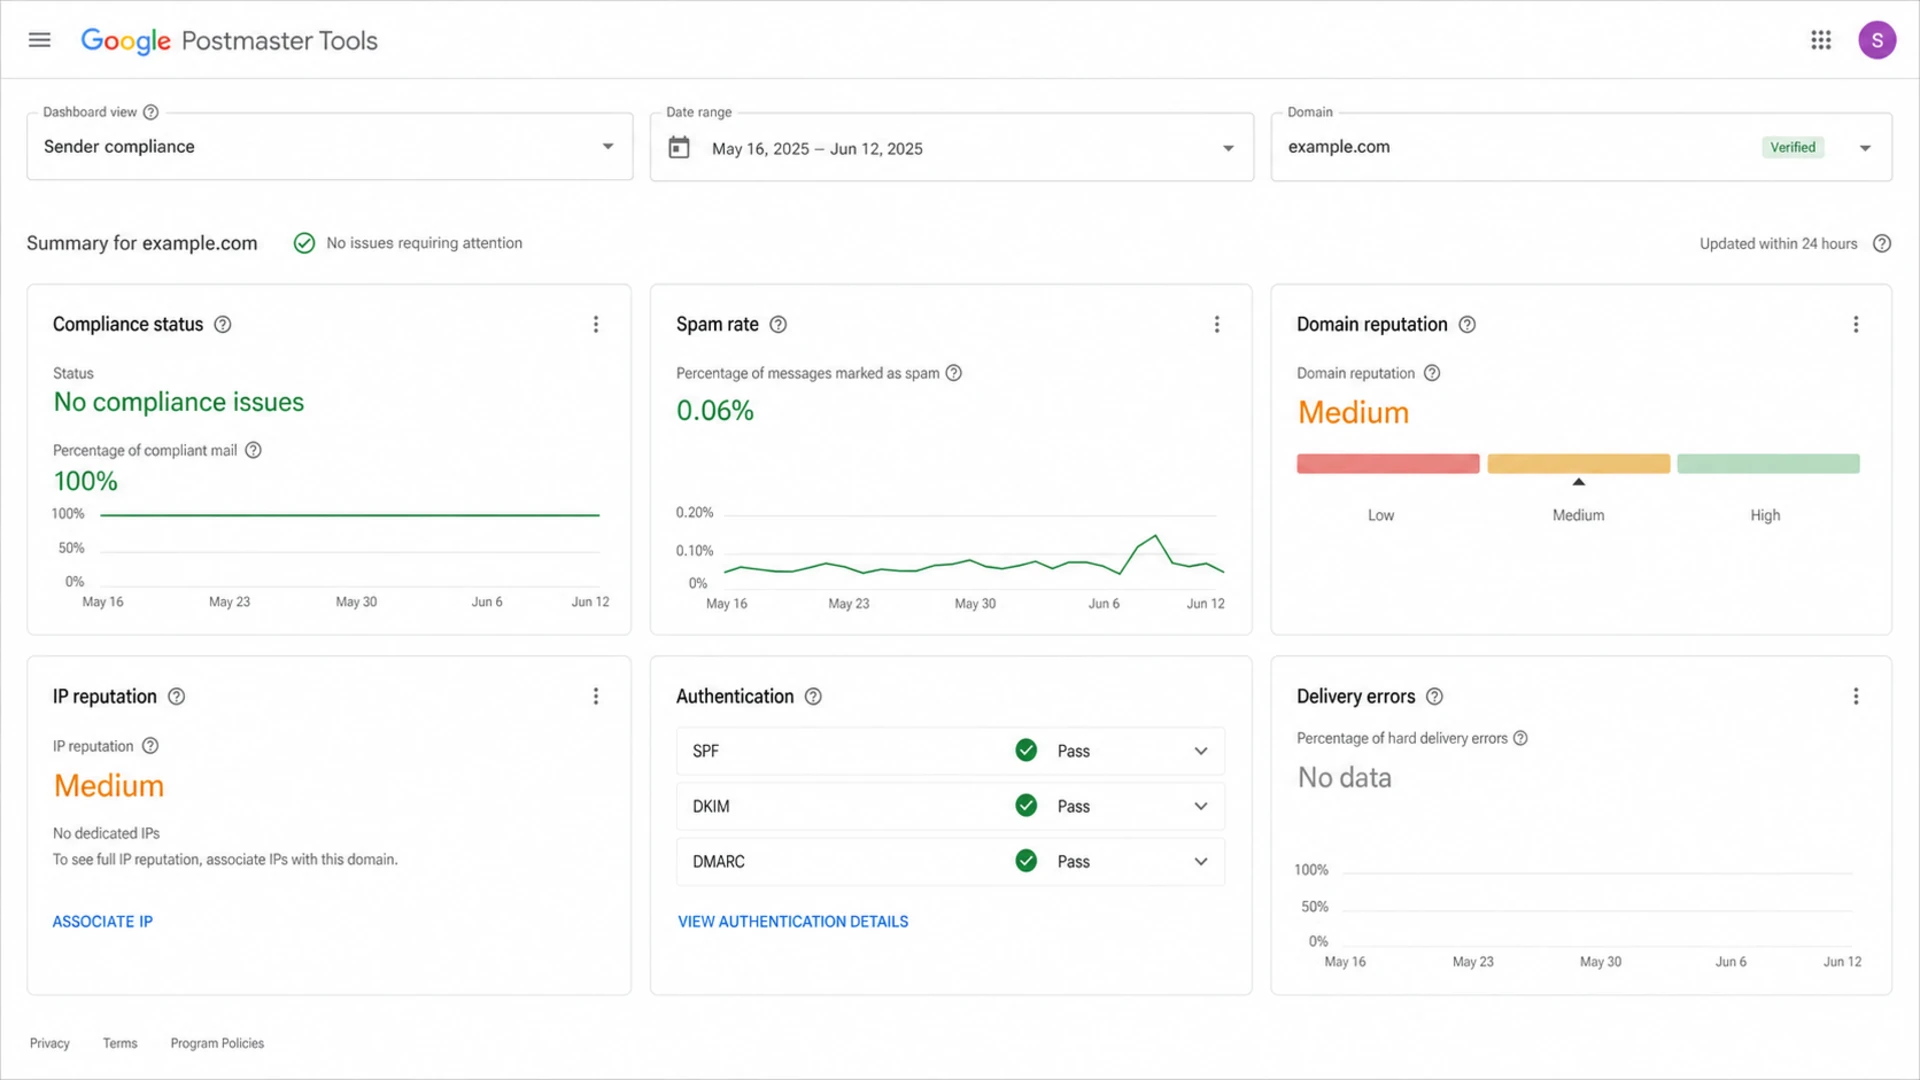Click 'Updated within 24 hours' text

1778,243
